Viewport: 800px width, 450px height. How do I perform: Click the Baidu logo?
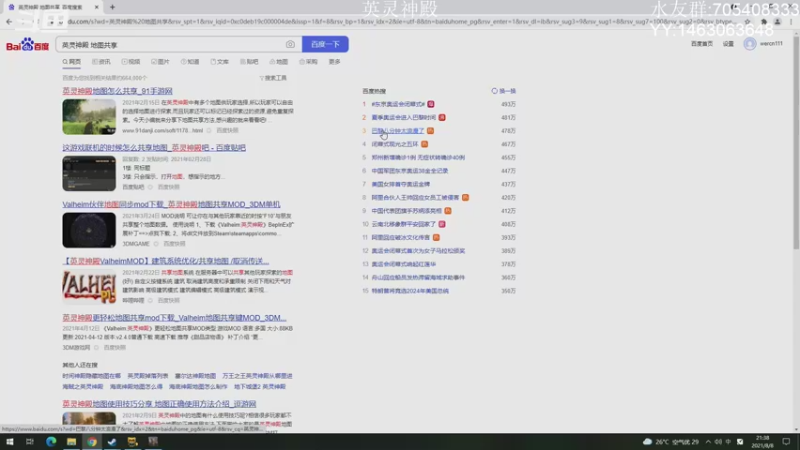click(27, 45)
